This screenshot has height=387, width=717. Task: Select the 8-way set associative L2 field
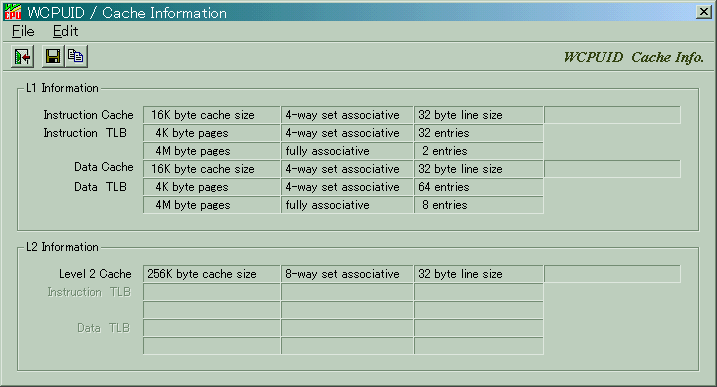pyautogui.click(x=347, y=274)
